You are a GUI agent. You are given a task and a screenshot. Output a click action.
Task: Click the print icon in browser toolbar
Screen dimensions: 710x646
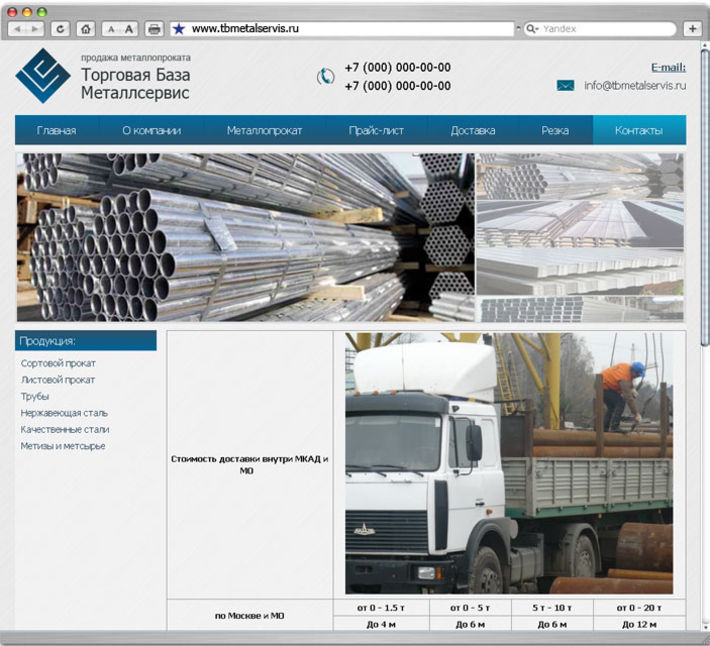click(x=154, y=29)
